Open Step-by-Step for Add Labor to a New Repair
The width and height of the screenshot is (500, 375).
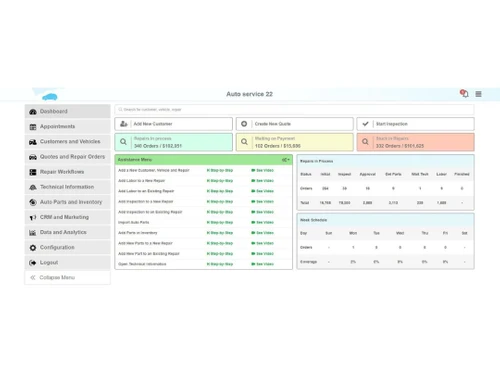[x=220, y=181]
